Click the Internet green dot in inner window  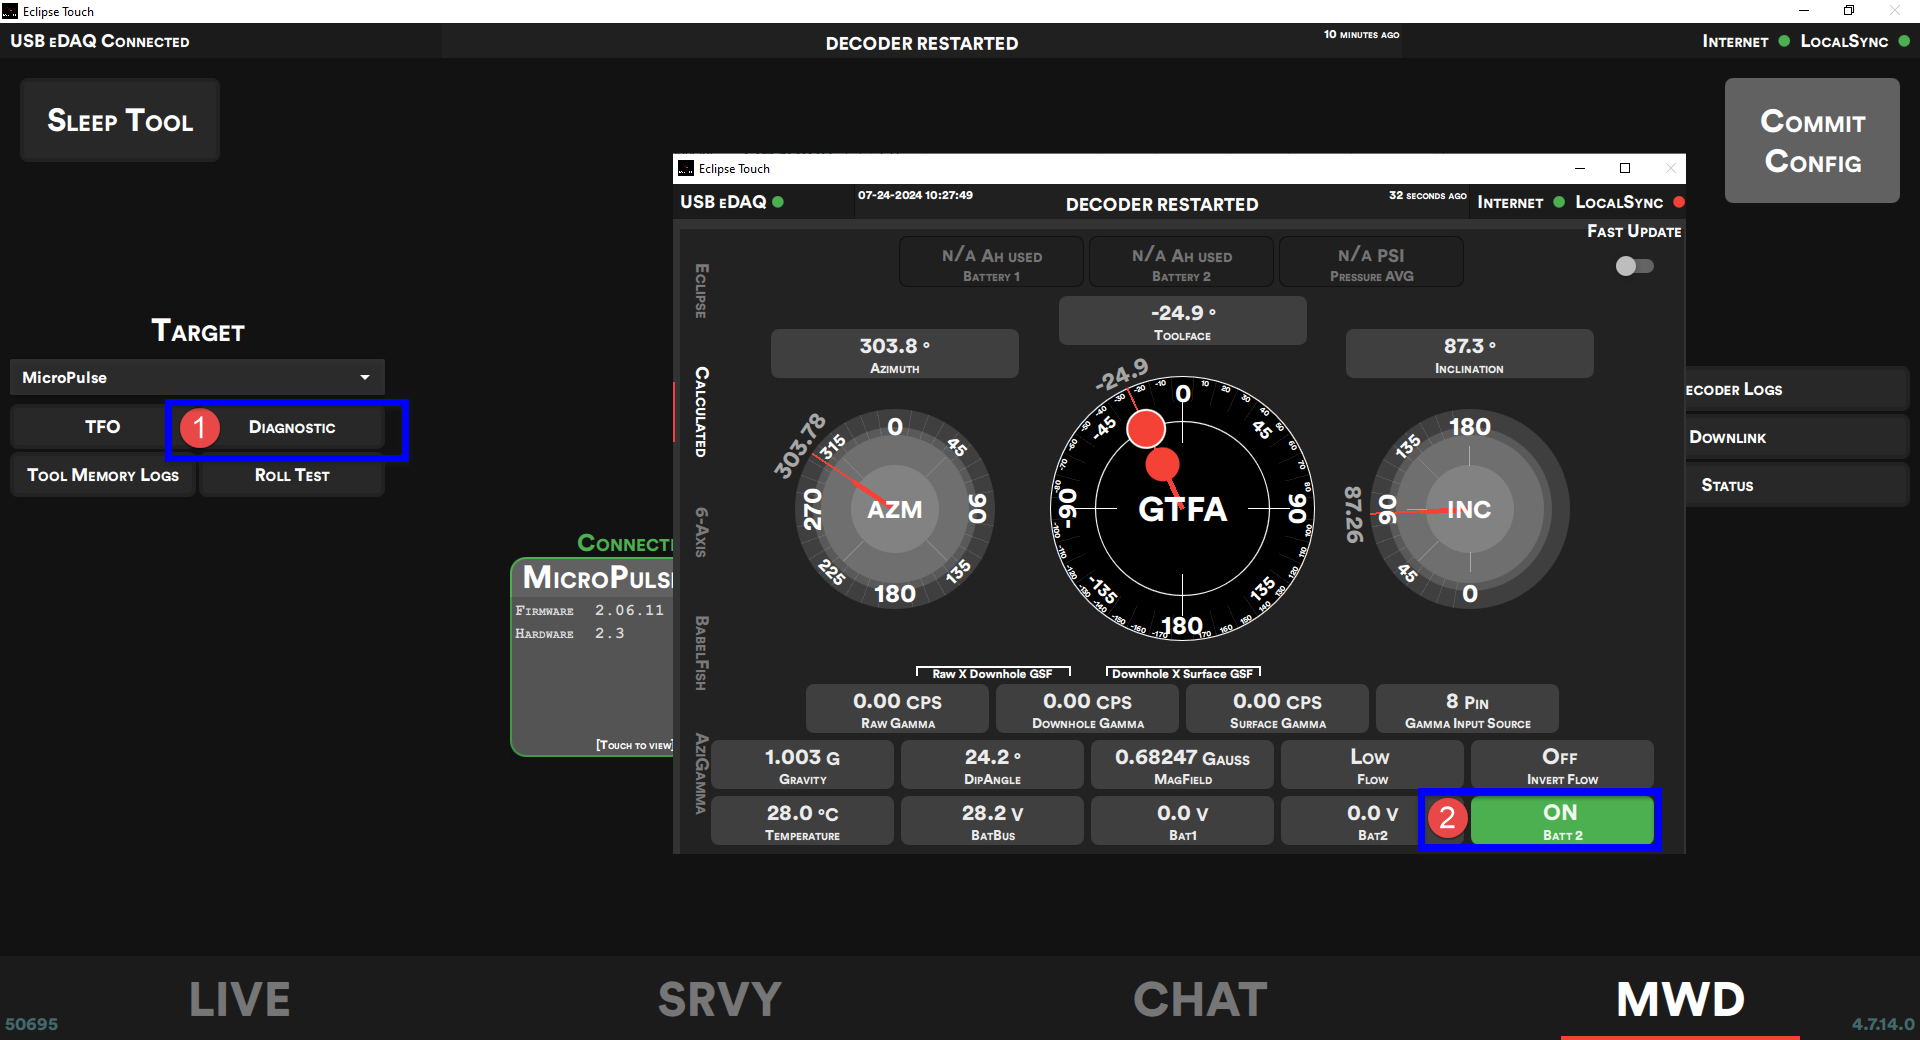(x=1559, y=202)
